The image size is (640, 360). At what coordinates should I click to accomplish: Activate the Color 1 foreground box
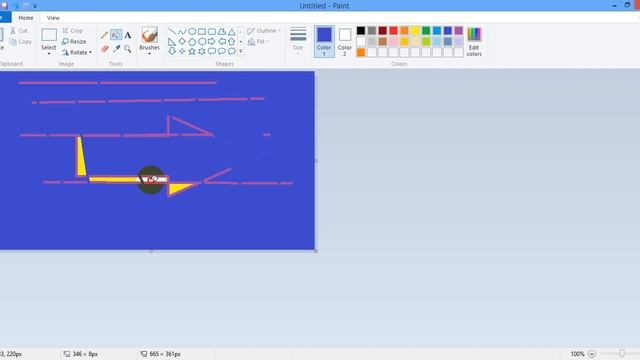[x=324, y=41]
